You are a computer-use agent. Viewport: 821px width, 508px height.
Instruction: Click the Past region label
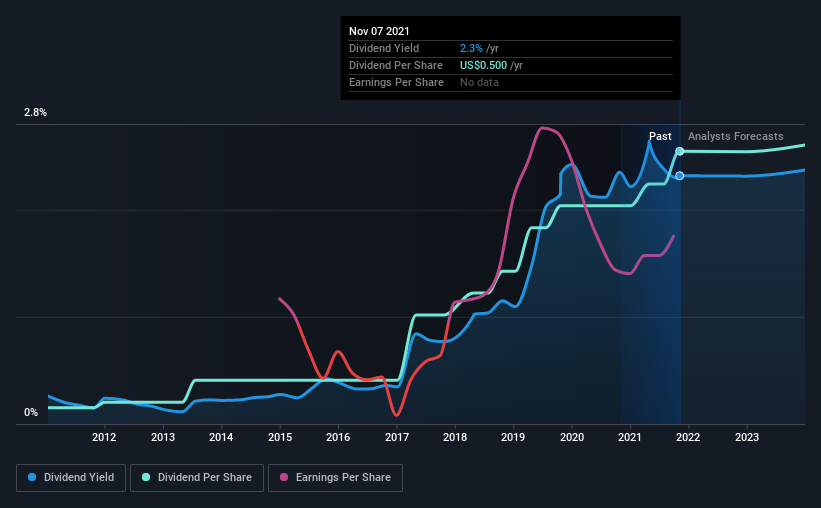[660, 136]
